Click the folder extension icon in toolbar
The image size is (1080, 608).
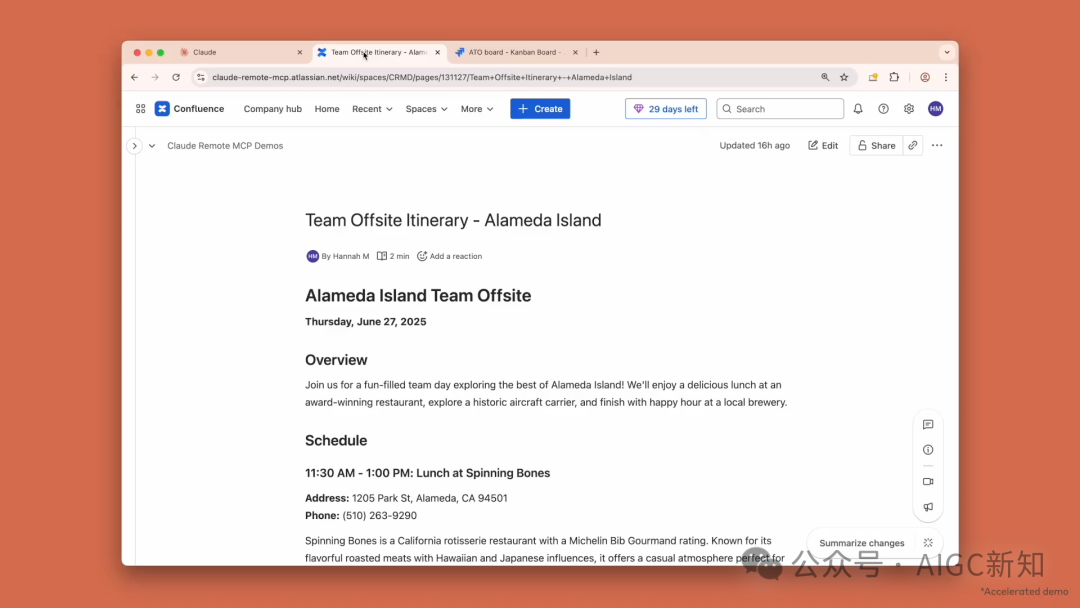pos(873,77)
